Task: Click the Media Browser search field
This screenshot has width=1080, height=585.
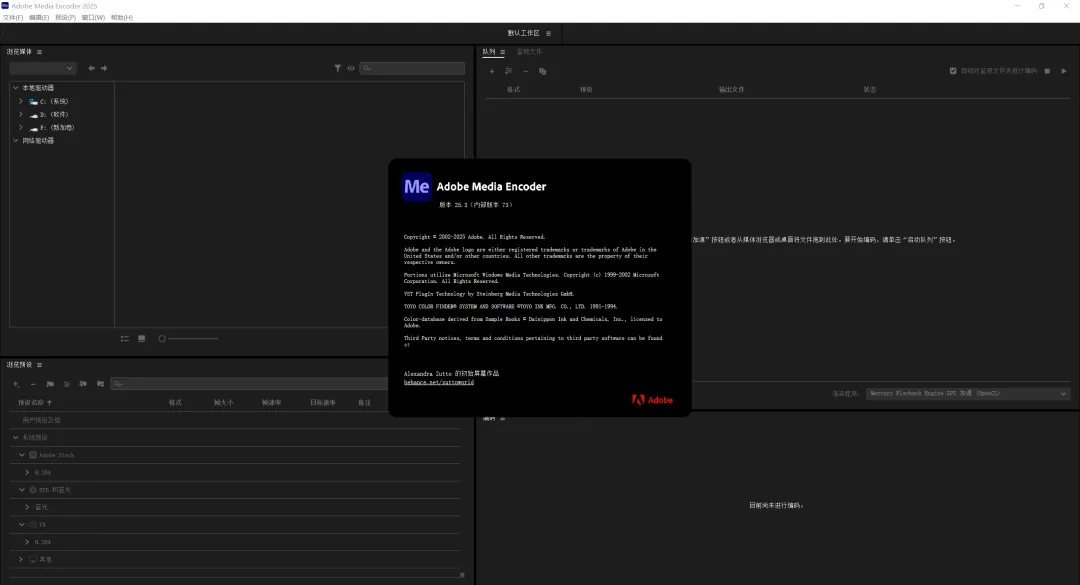Action: tap(412, 68)
